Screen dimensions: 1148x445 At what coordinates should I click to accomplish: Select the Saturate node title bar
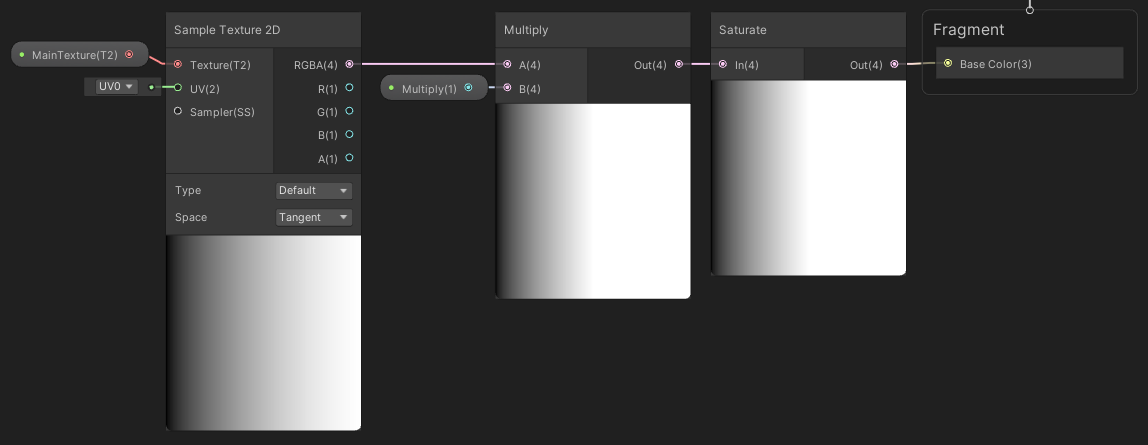(x=808, y=30)
